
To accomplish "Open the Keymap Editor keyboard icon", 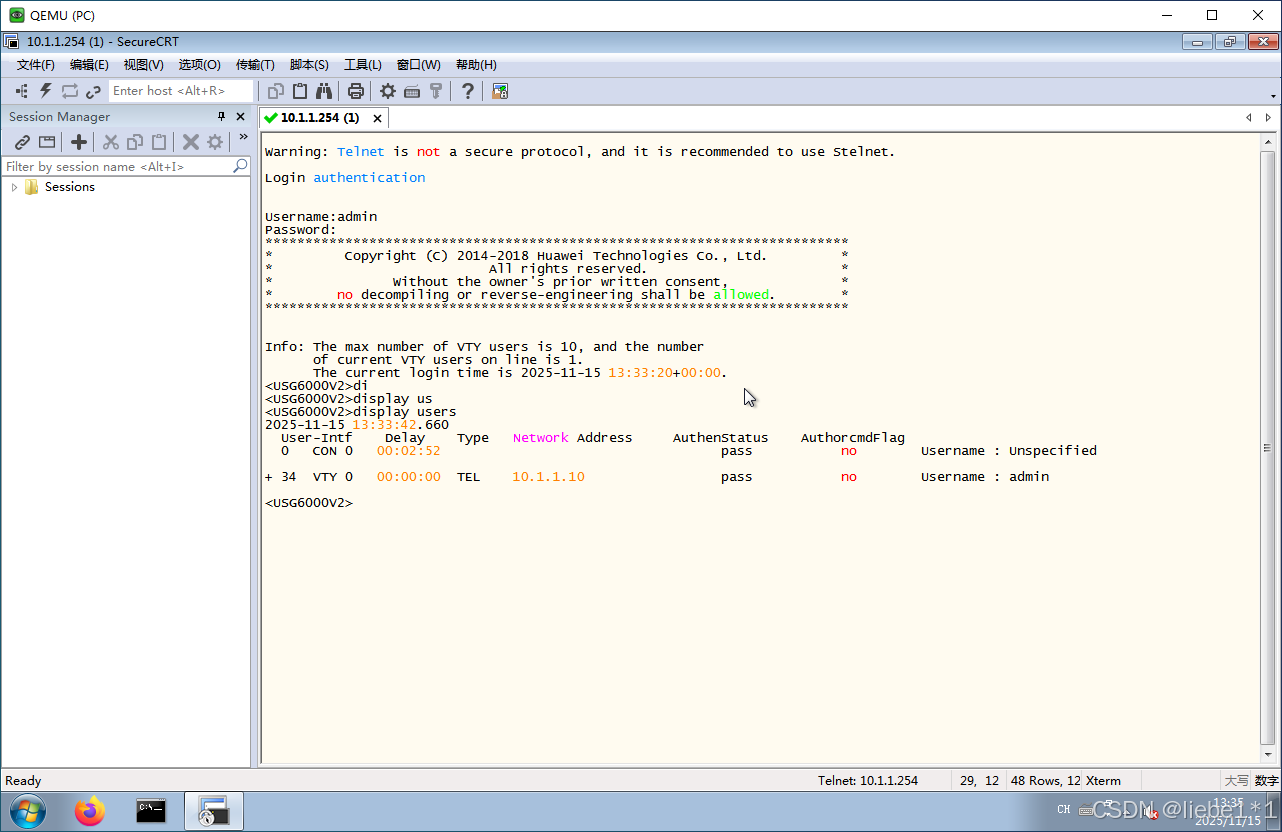I will 412,91.
